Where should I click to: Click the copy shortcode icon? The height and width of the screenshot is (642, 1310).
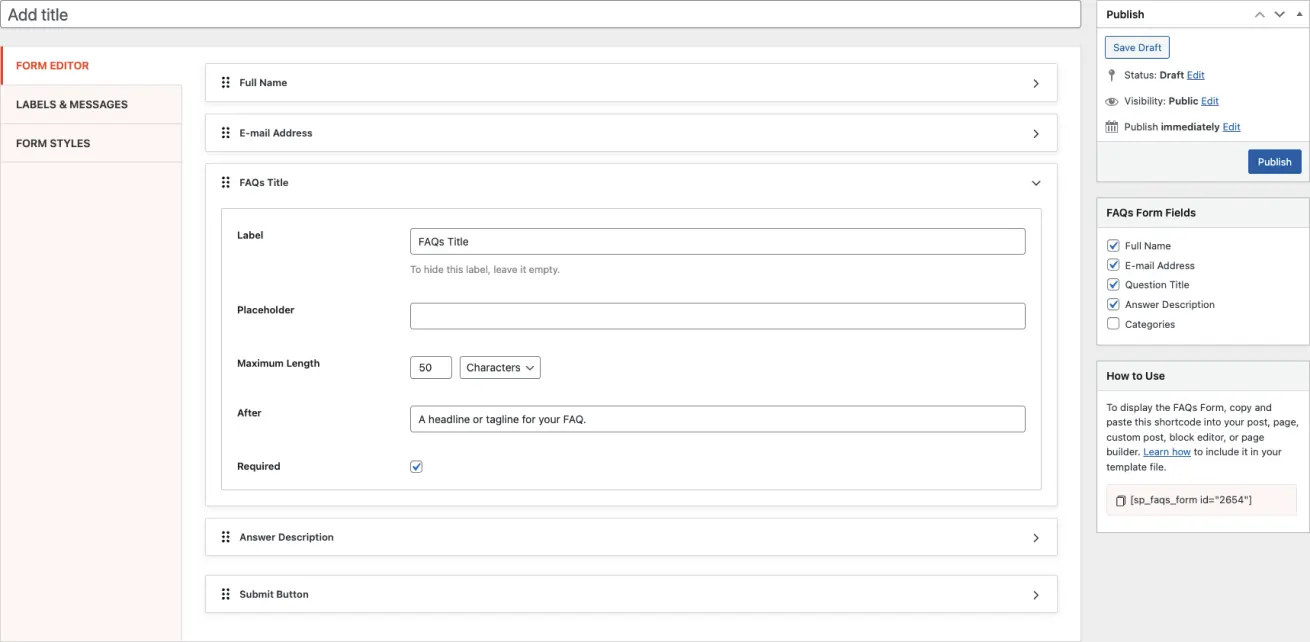1120,500
